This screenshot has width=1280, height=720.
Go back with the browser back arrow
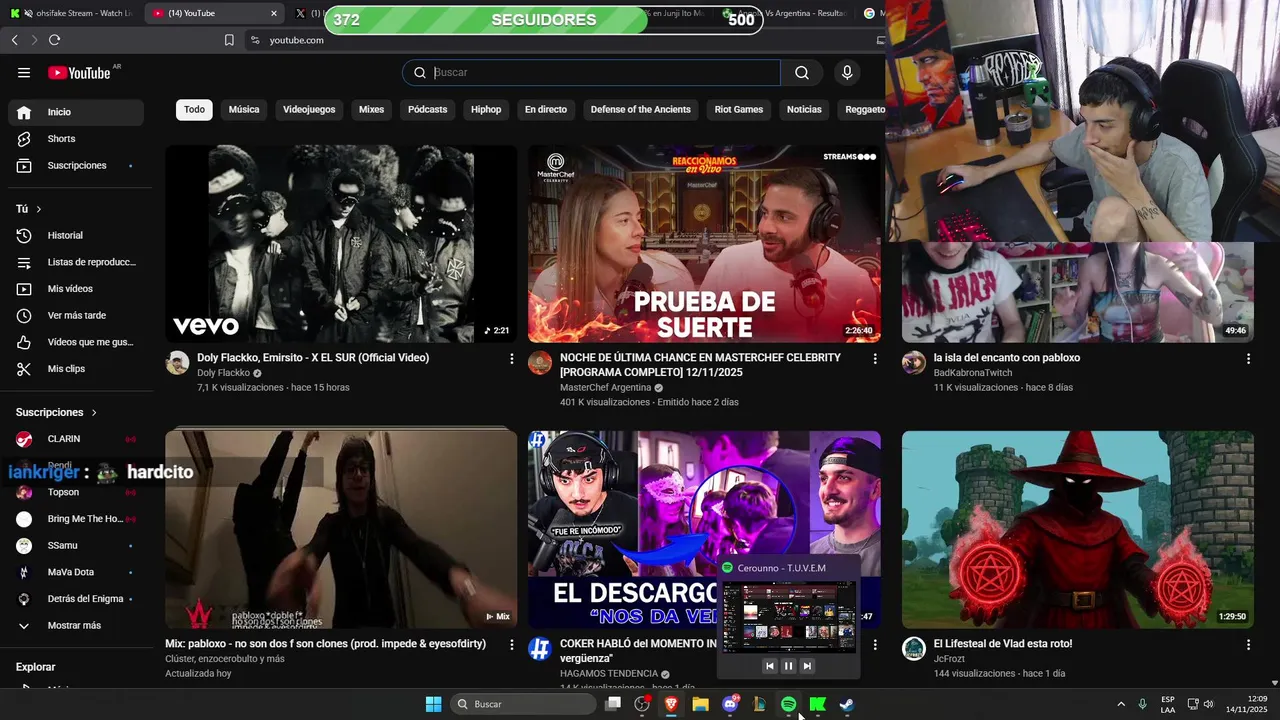click(14, 40)
